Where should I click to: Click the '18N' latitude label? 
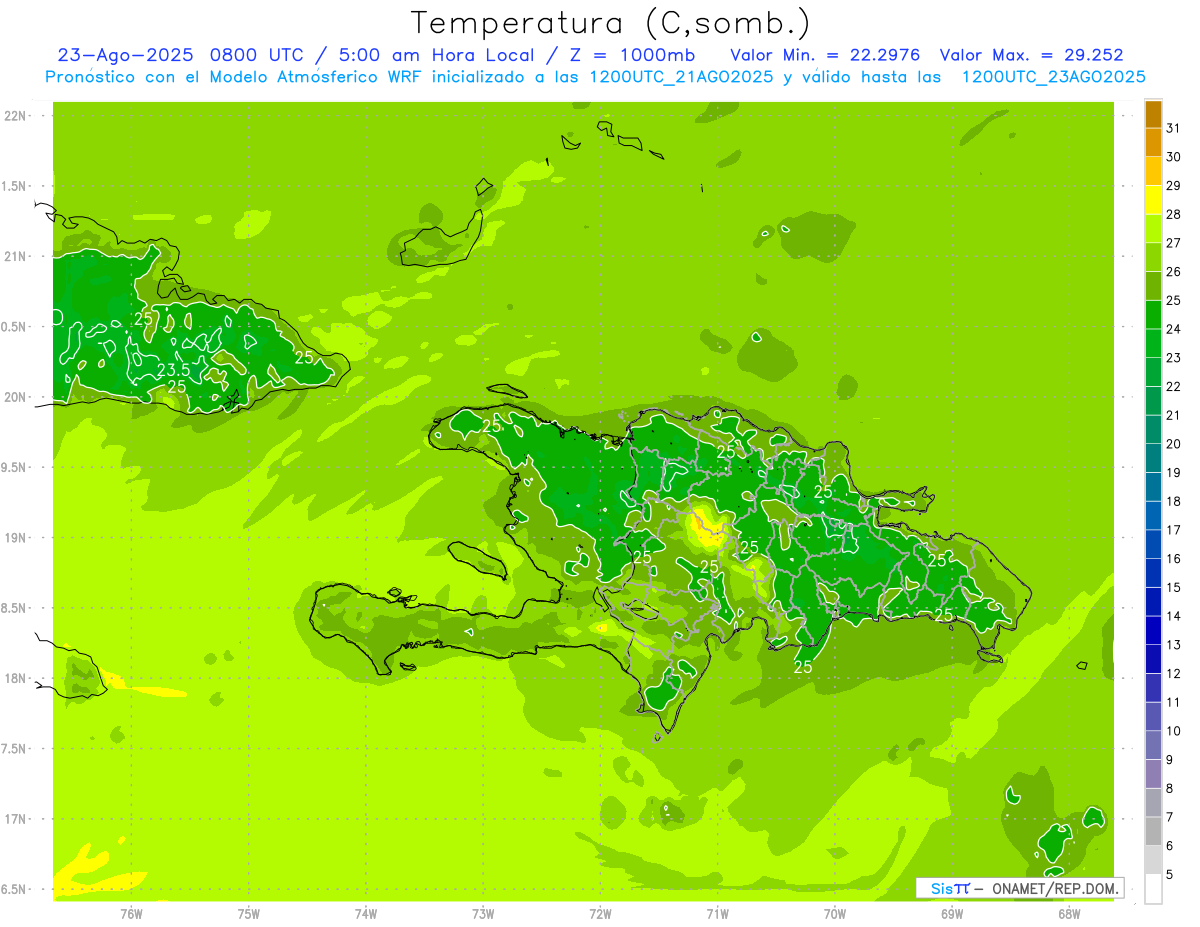[14, 678]
